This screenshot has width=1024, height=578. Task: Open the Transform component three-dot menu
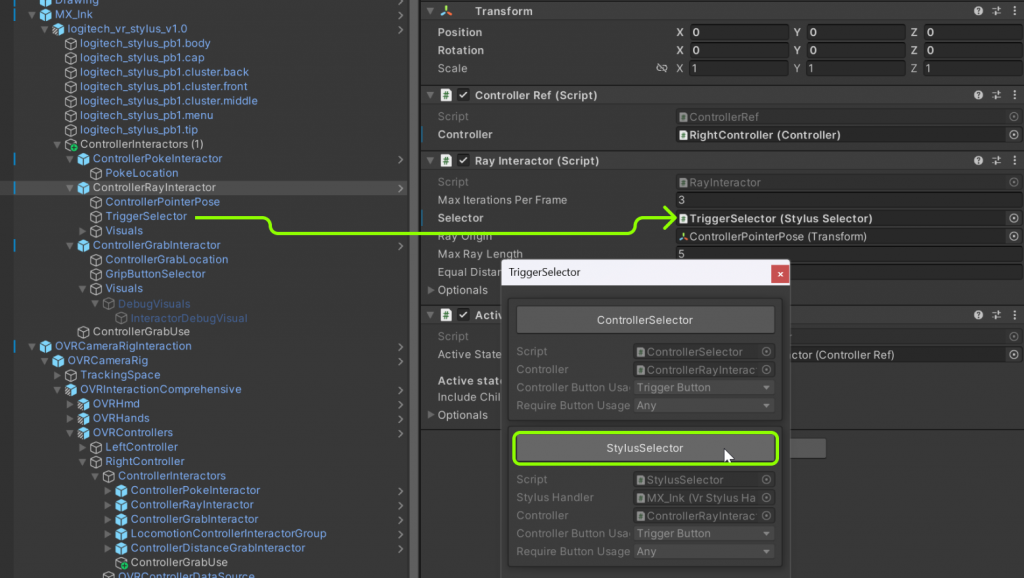[x=1014, y=11]
